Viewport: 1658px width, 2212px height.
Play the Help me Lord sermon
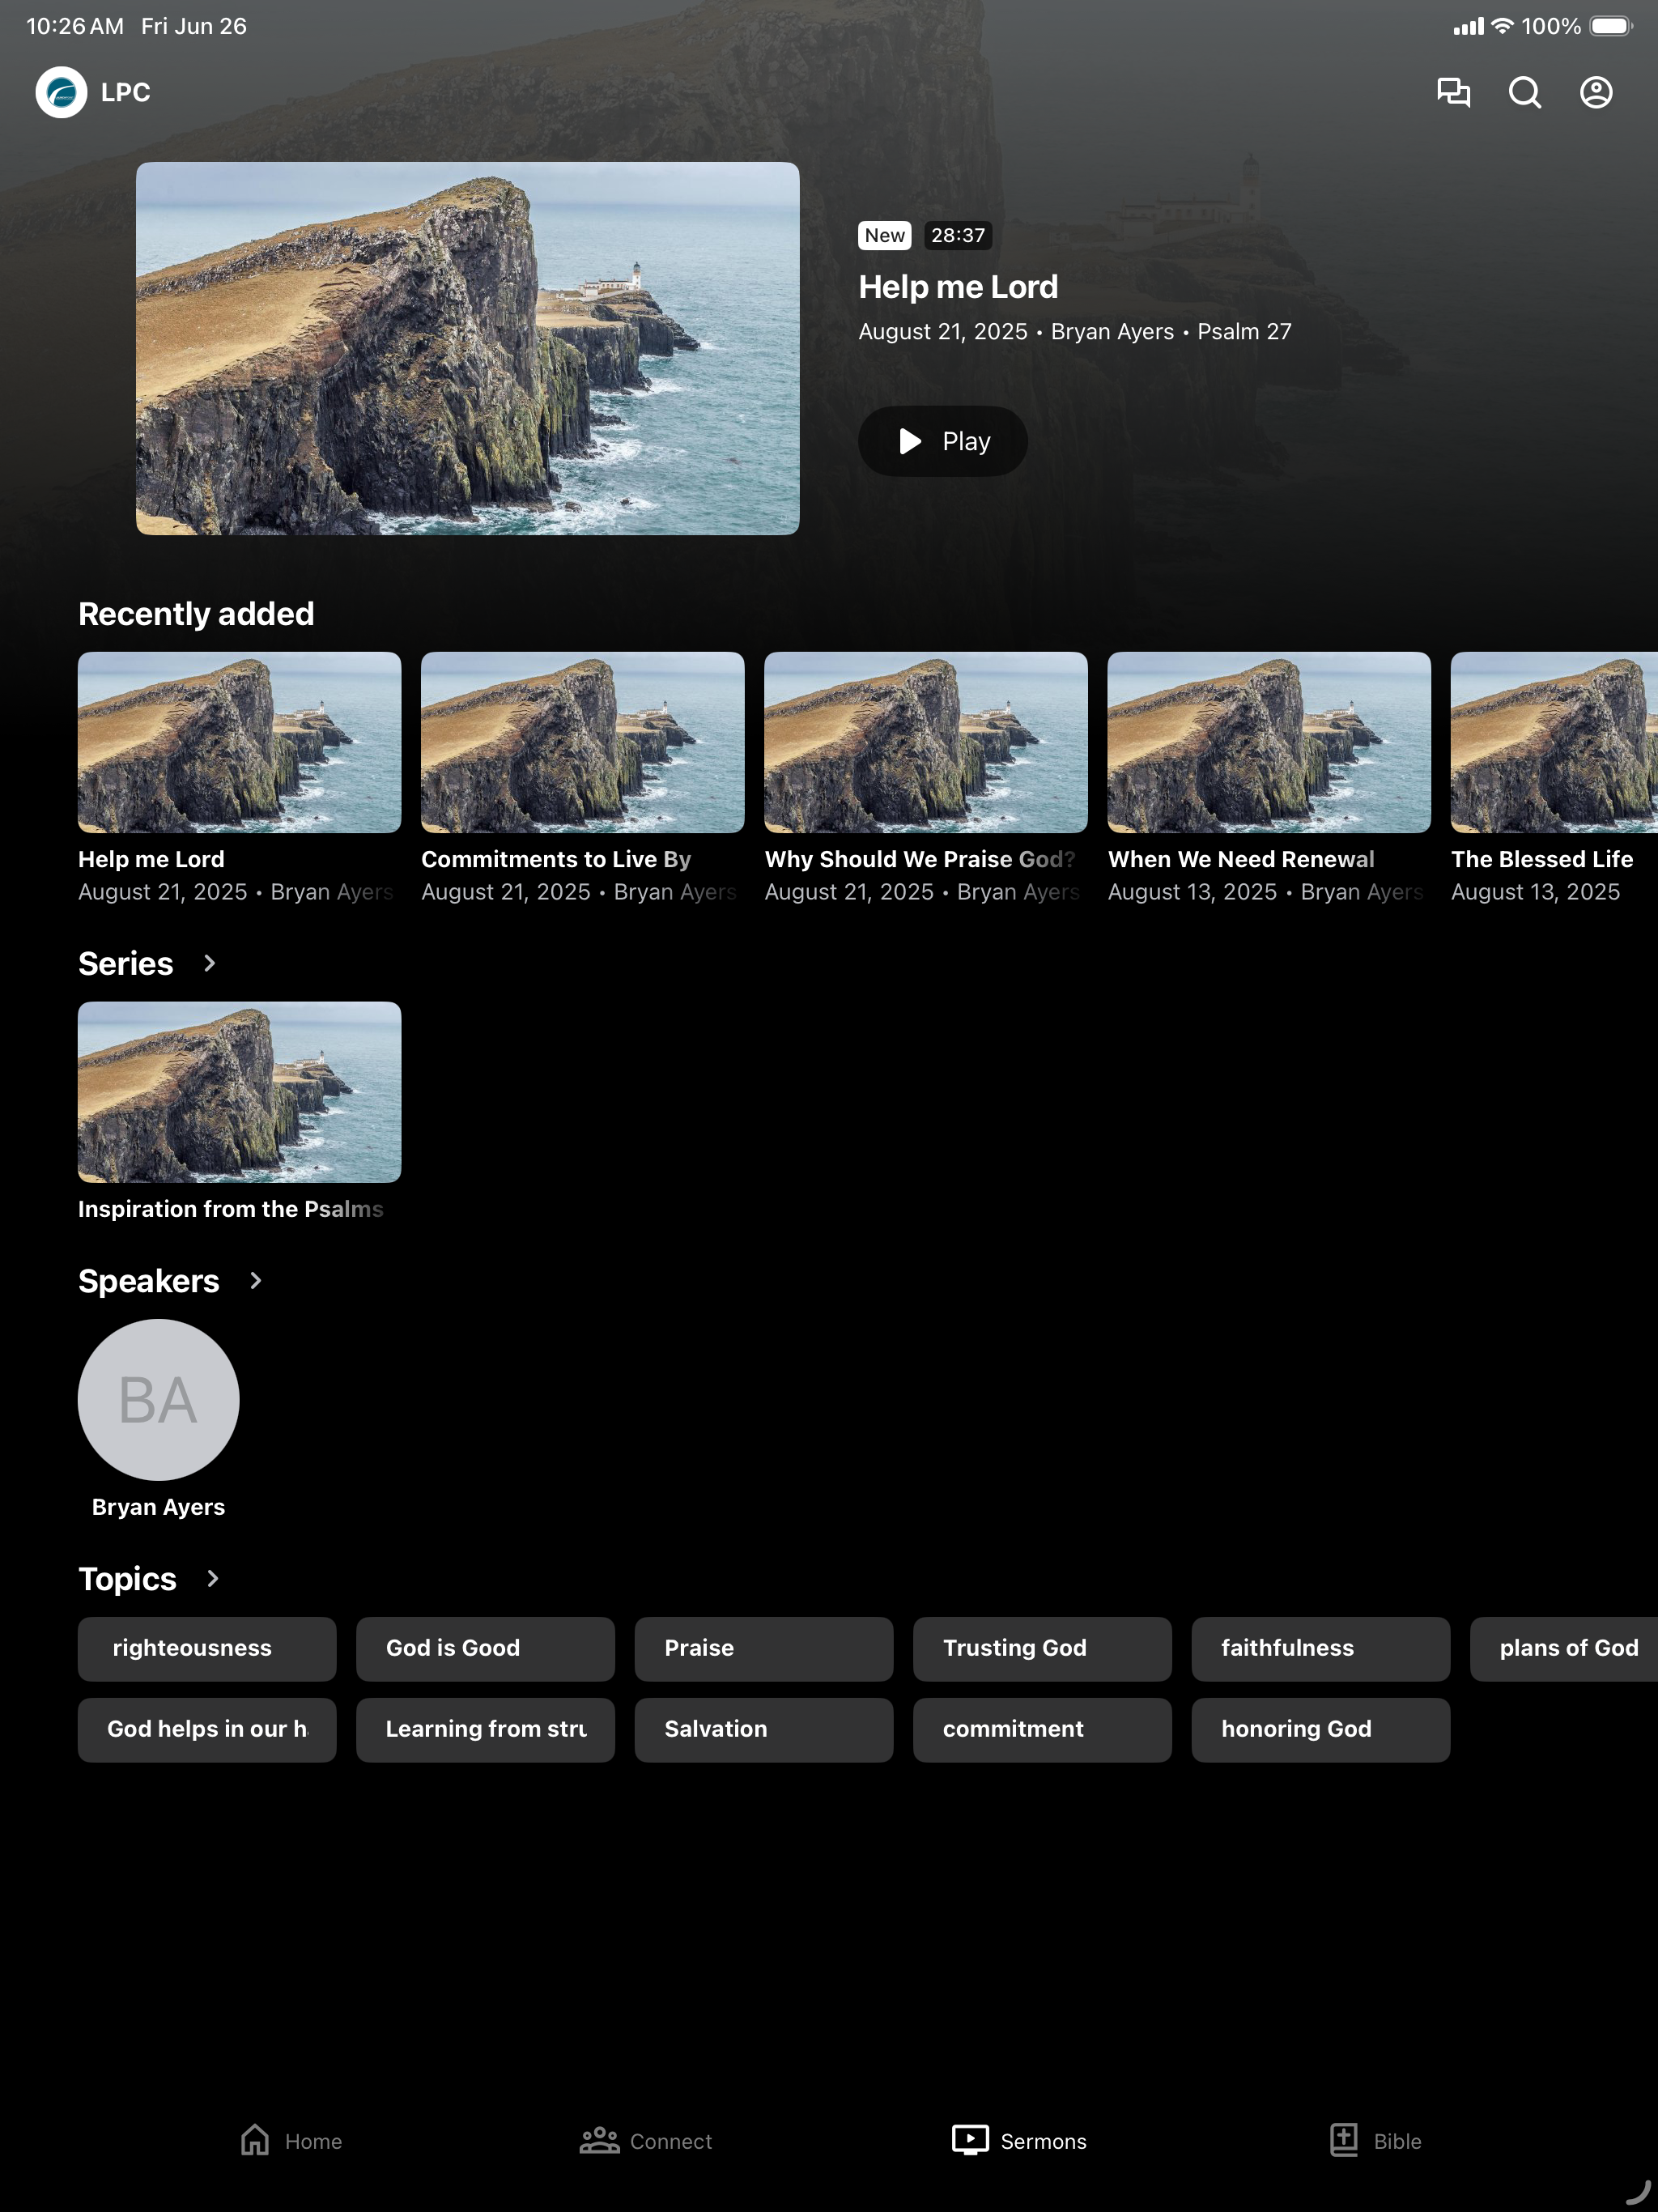[942, 441]
